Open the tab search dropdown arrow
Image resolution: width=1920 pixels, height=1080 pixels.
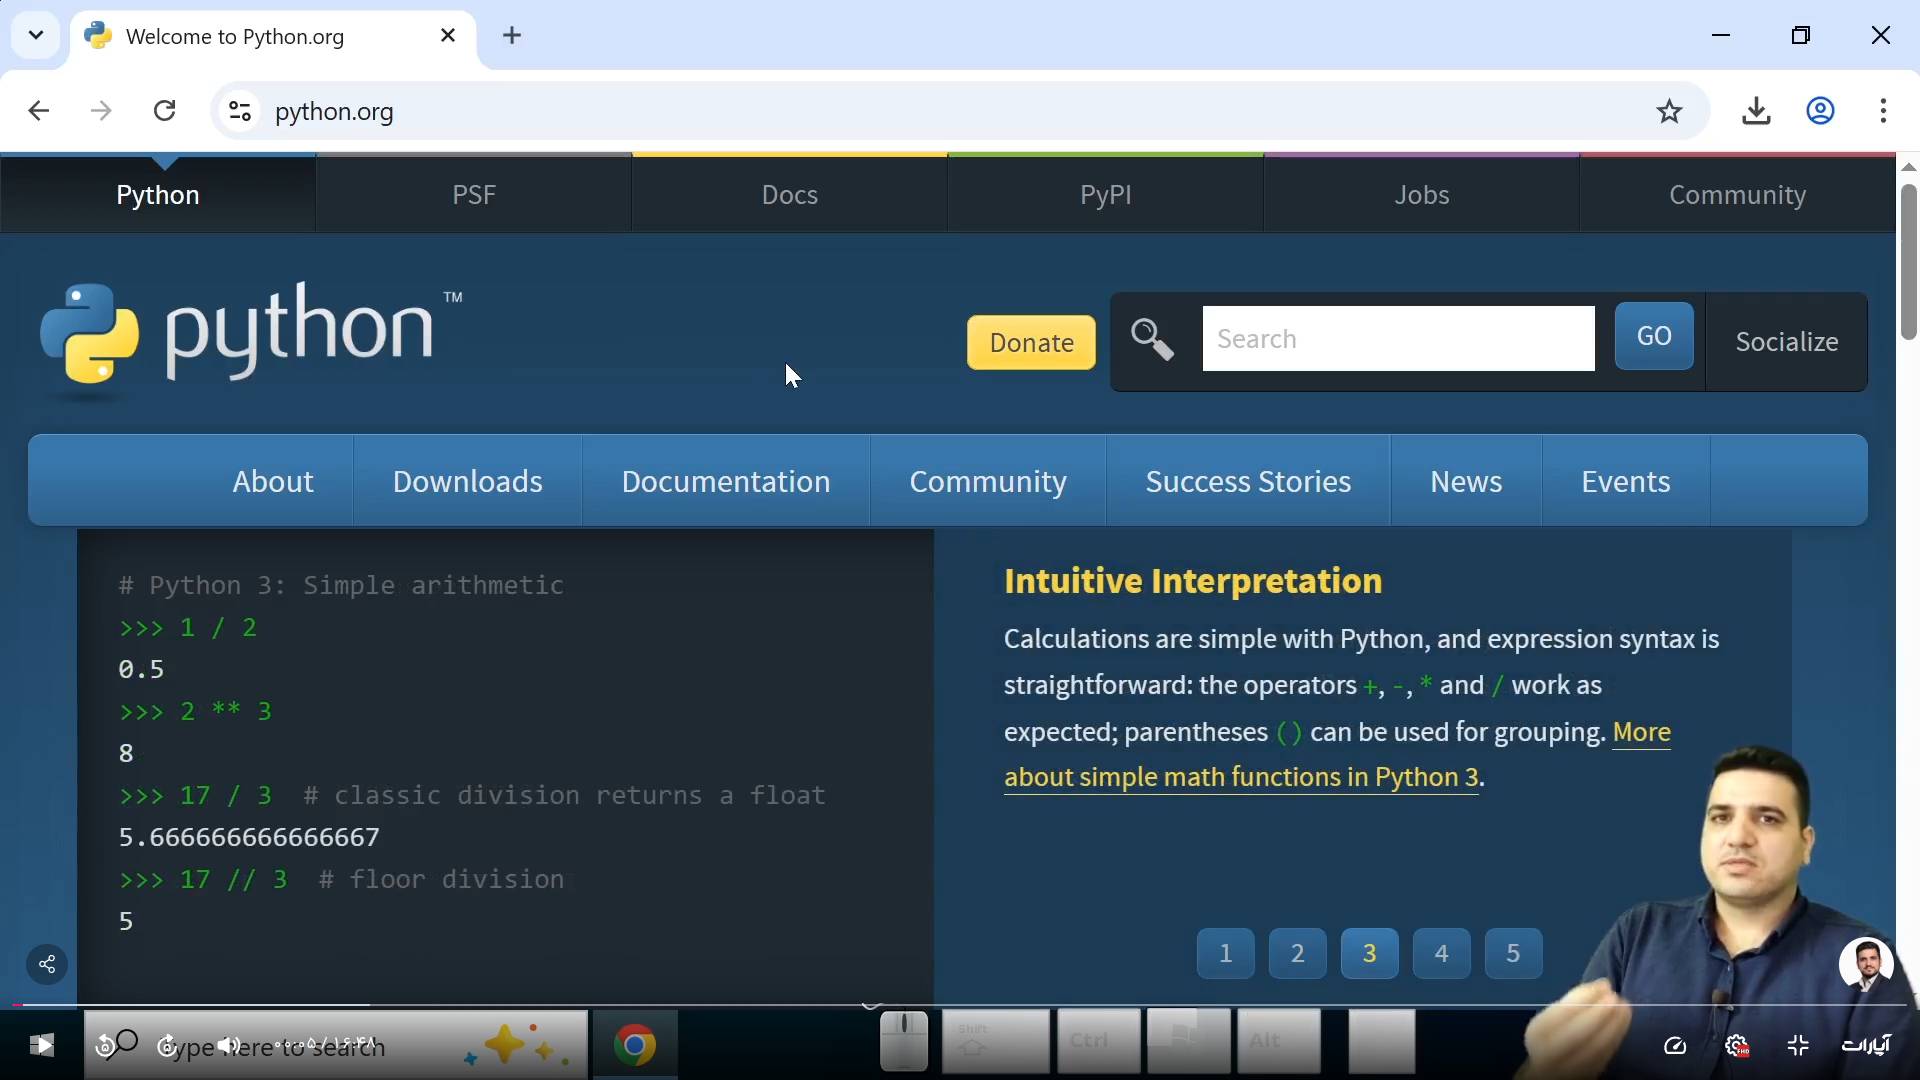(x=36, y=36)
